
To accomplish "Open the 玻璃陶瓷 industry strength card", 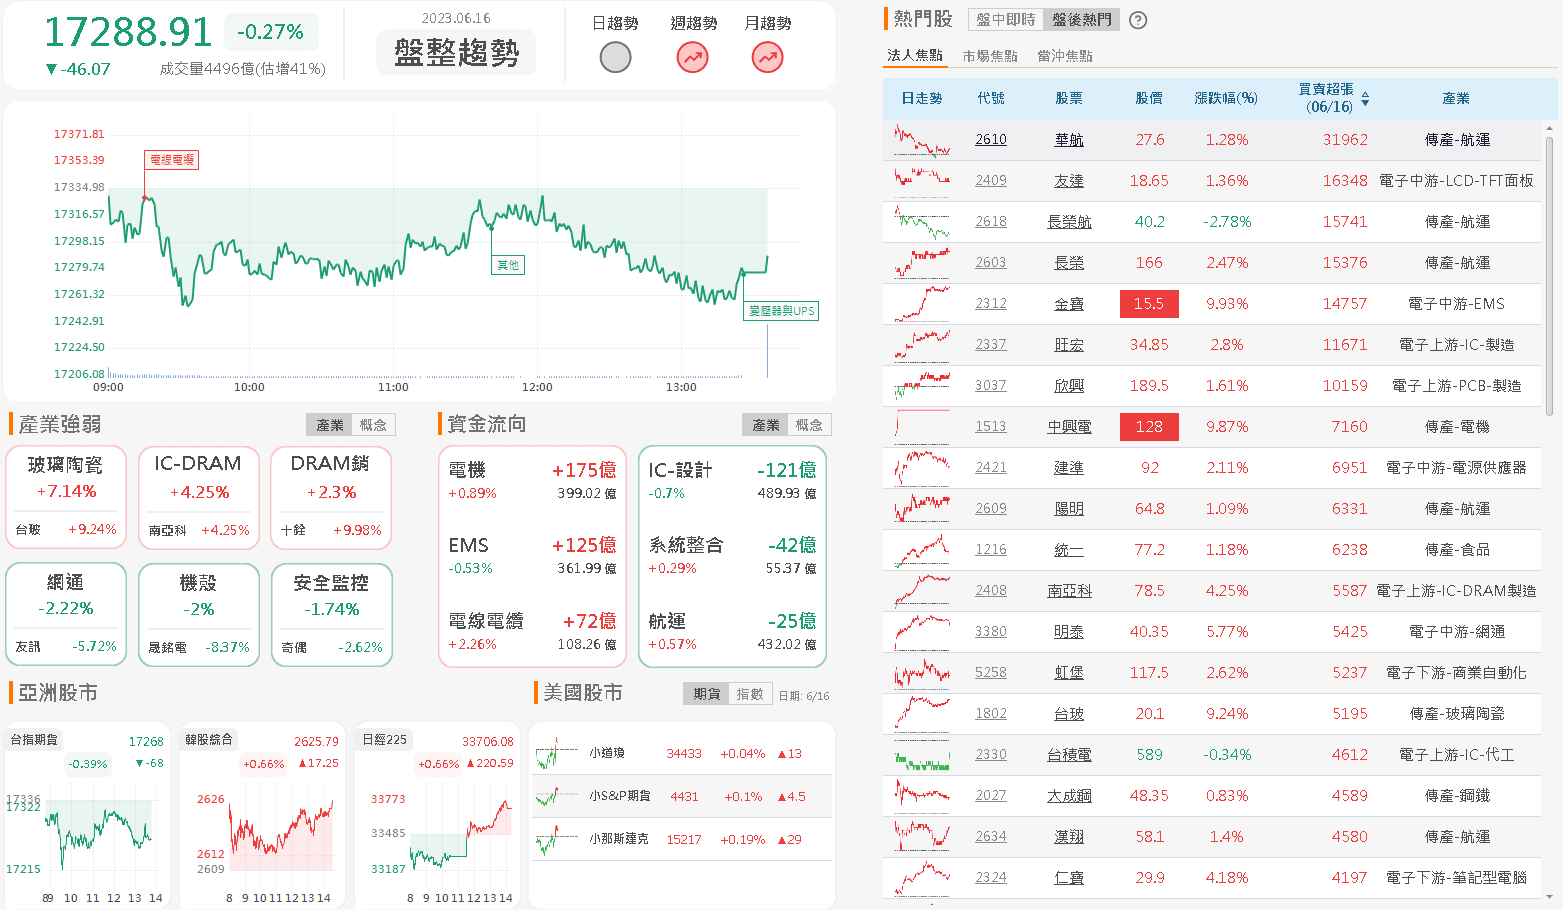I will tap(66, 498).
